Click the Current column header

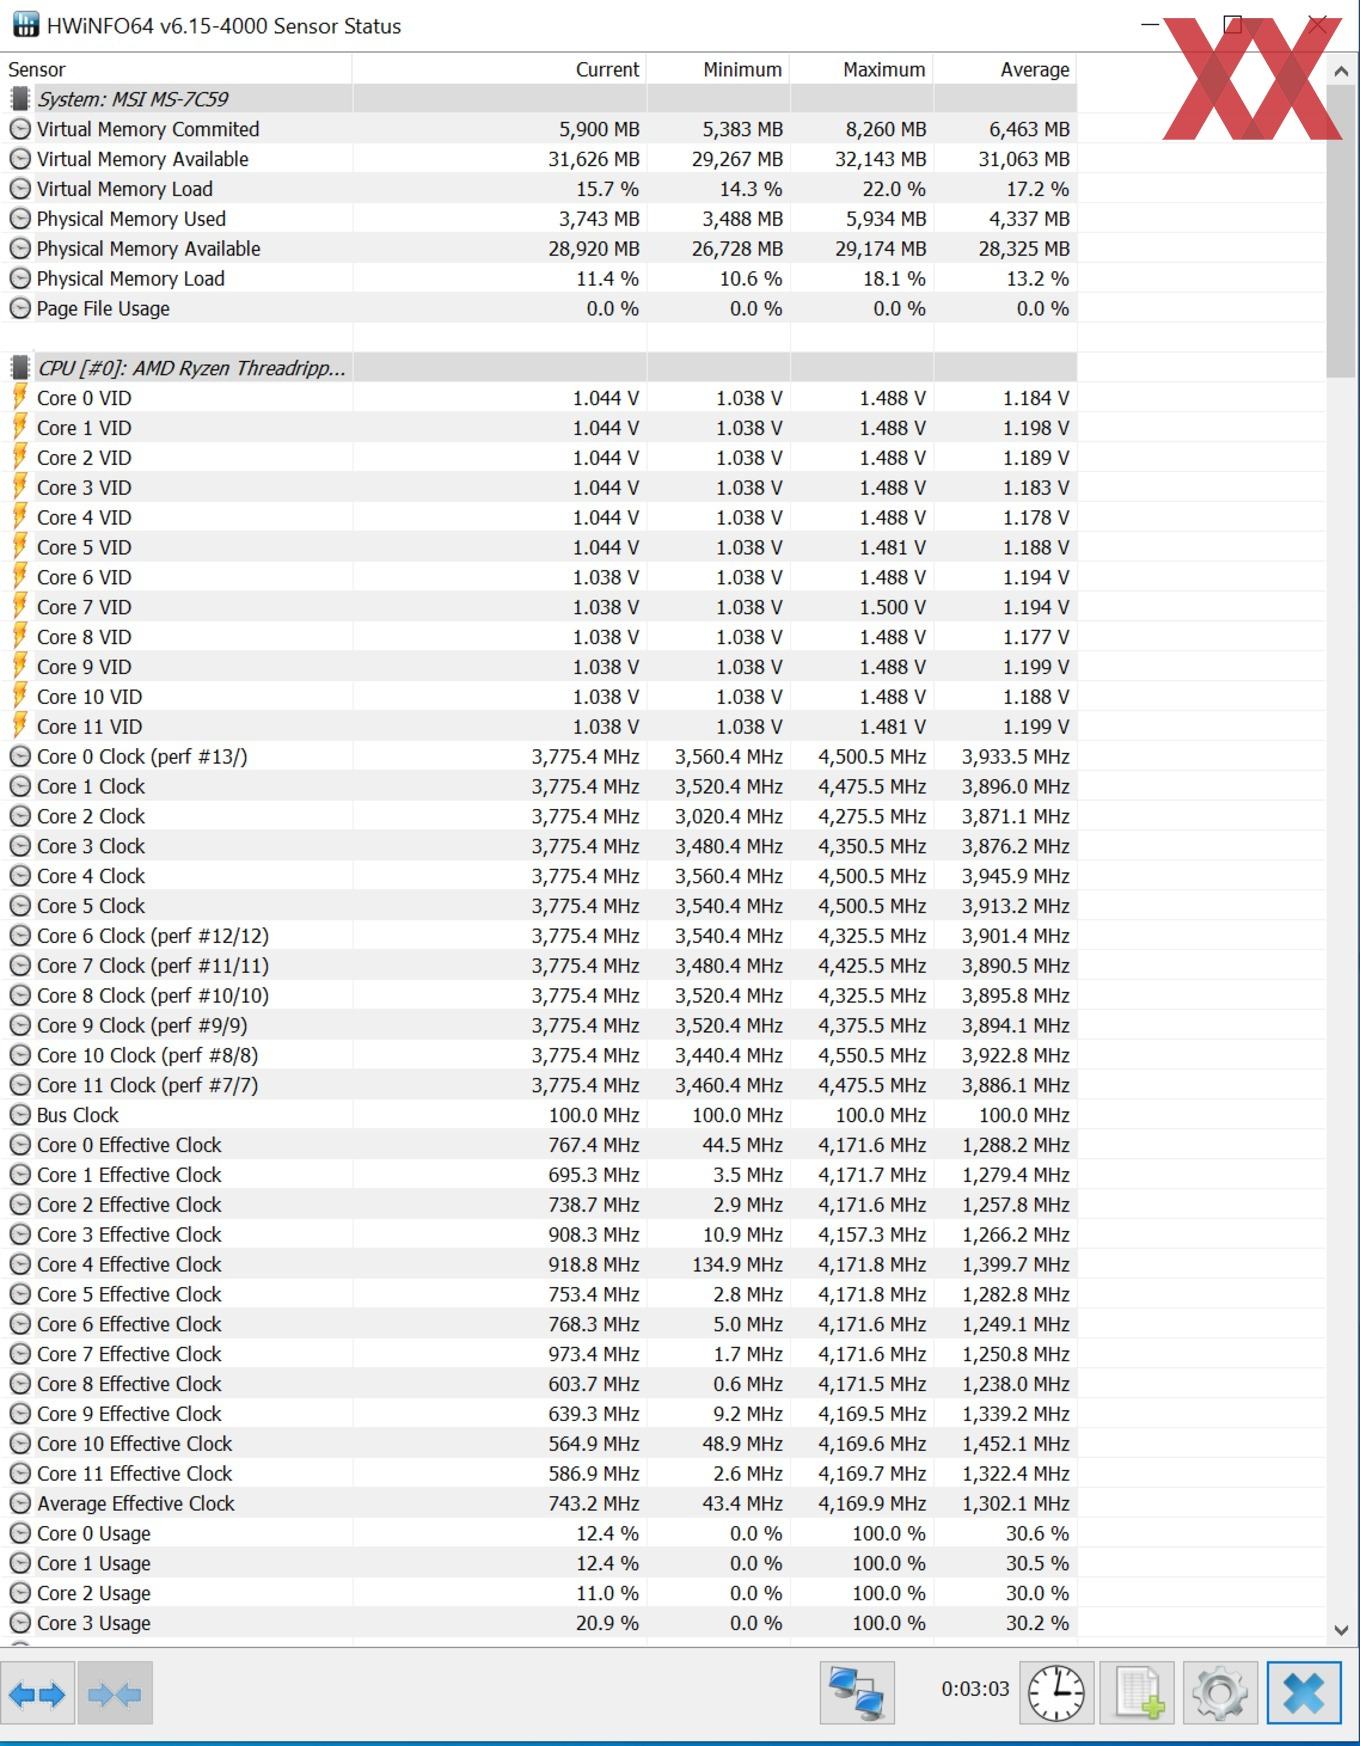(499, 69)
